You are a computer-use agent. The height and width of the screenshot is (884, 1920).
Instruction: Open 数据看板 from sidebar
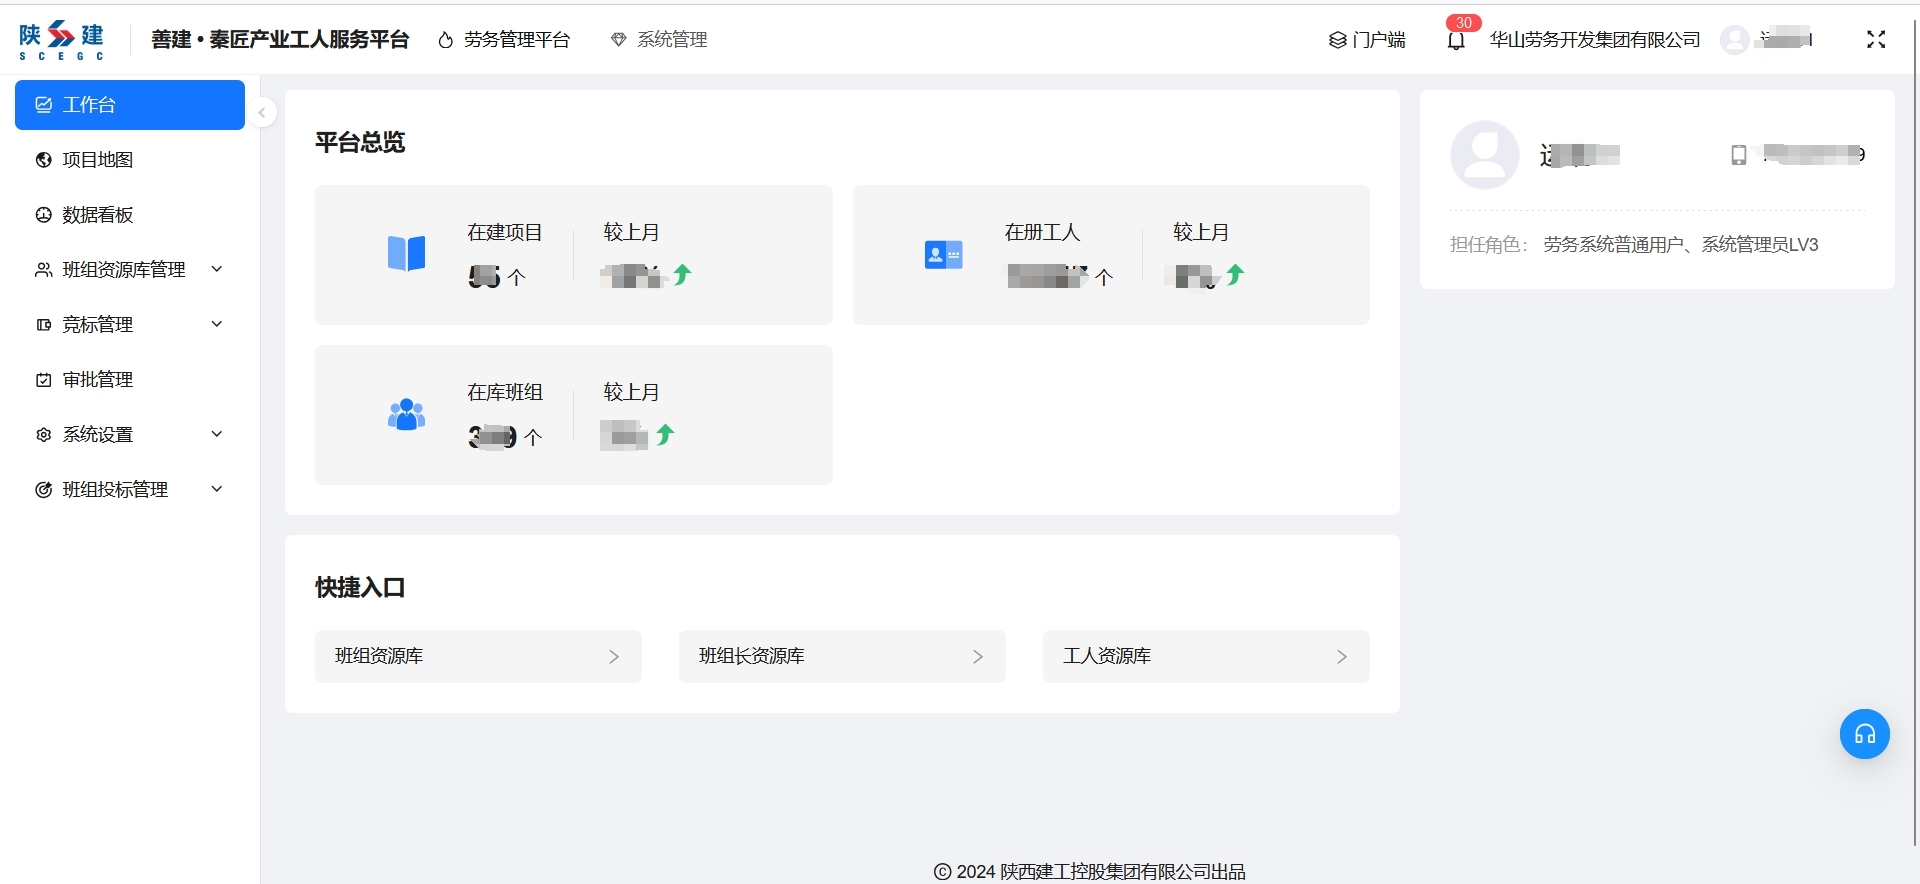tap(98, 215)
